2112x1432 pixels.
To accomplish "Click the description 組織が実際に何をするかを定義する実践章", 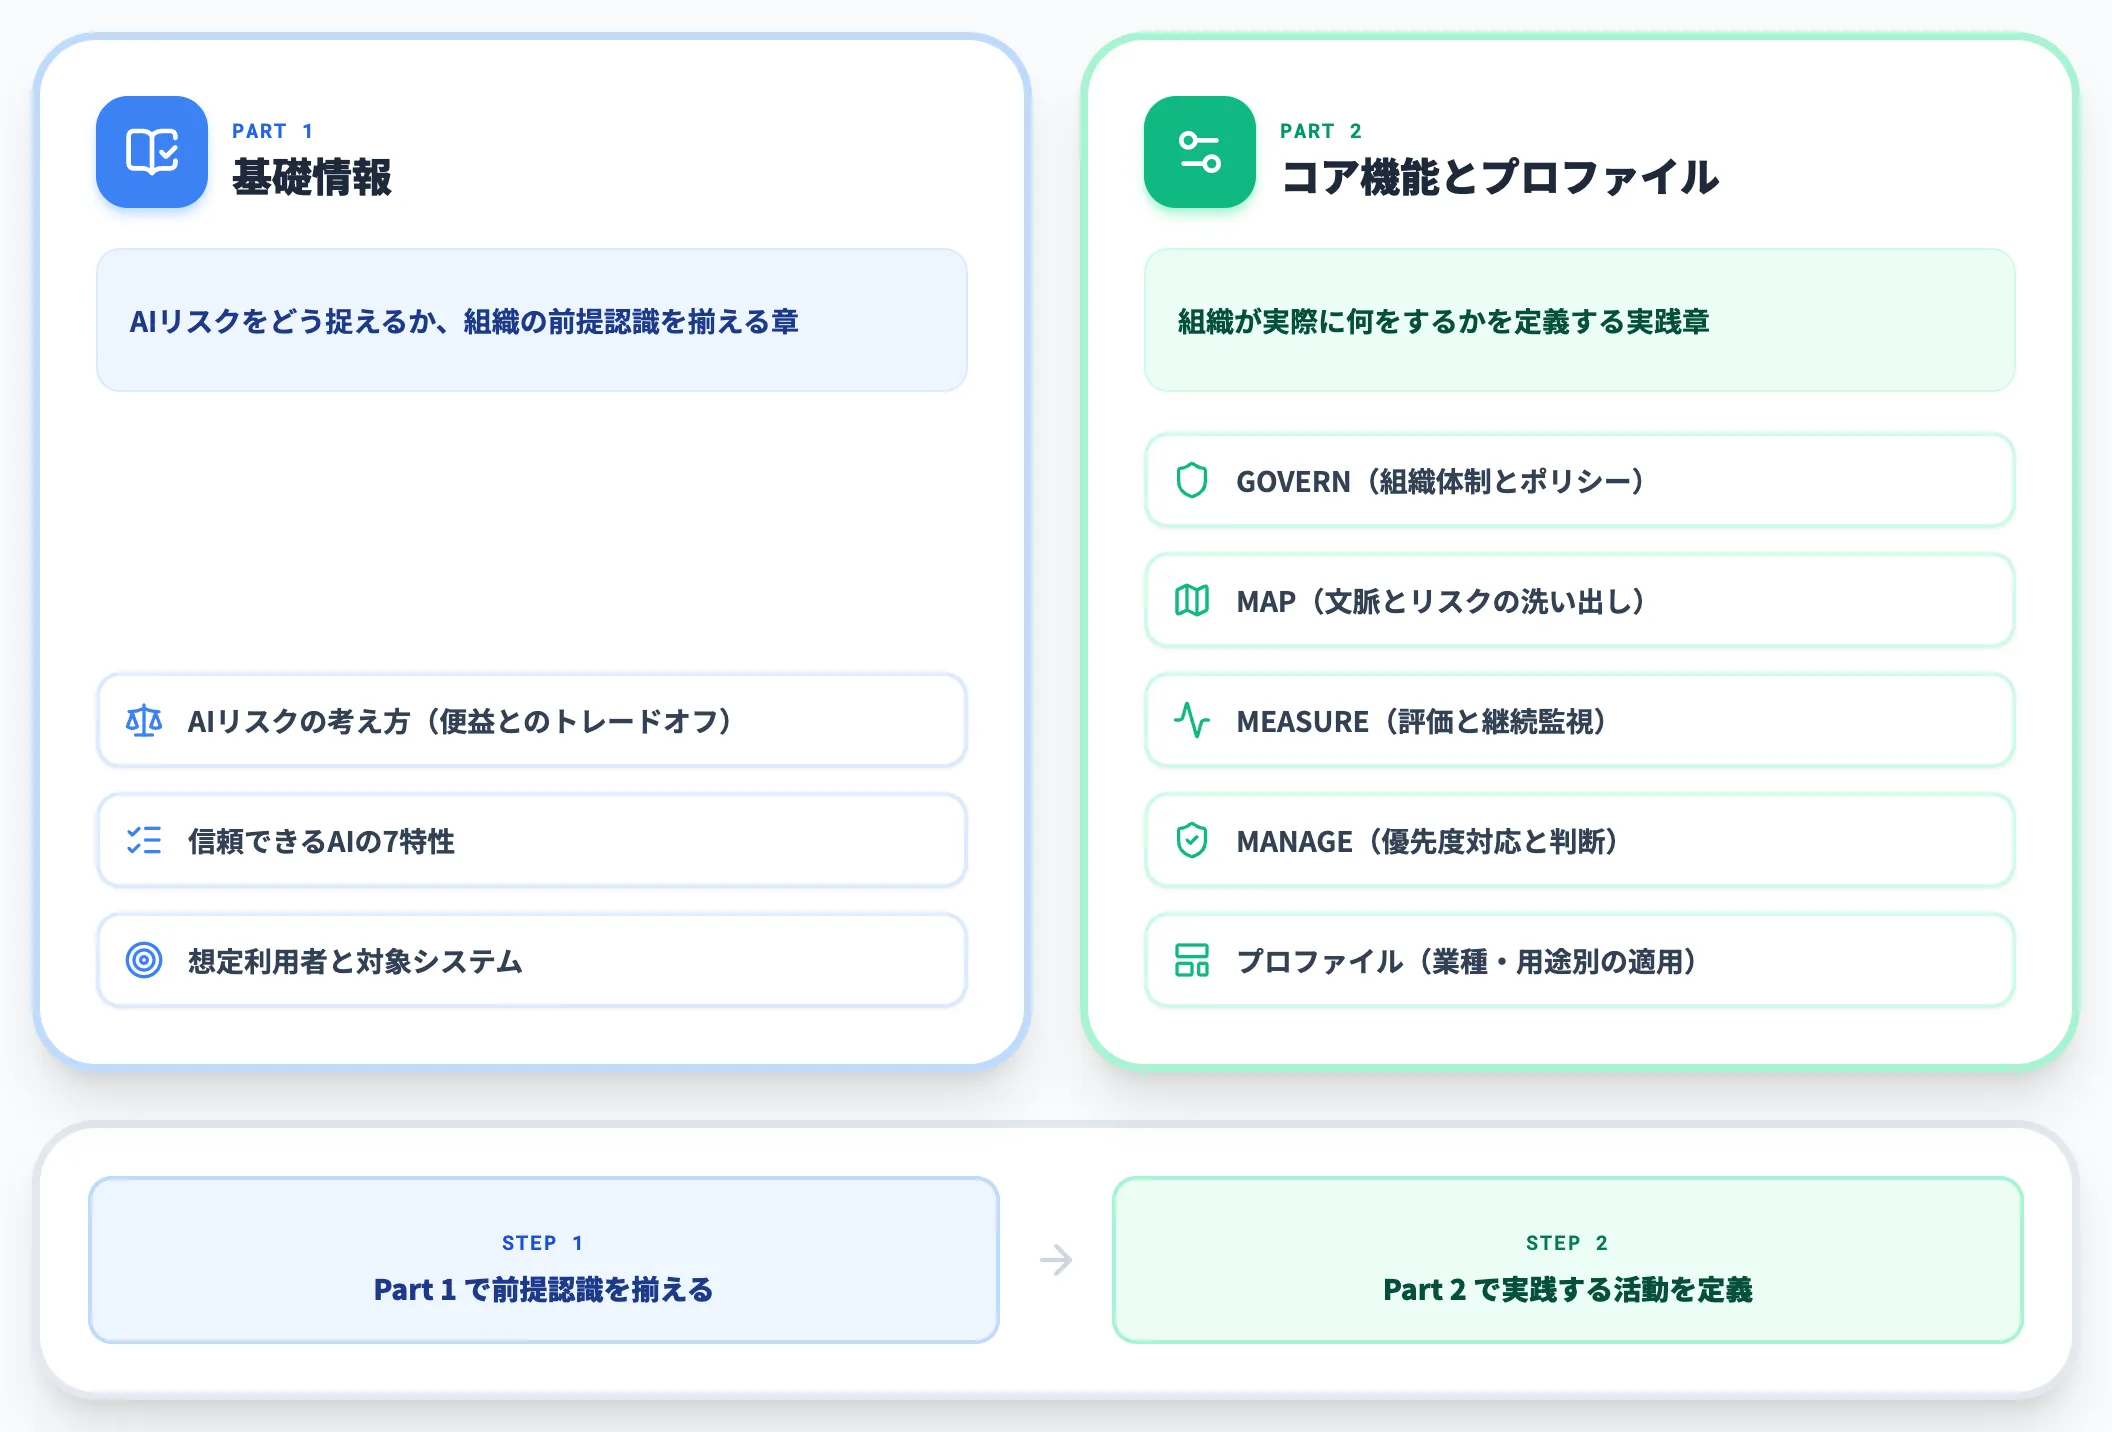I will tap(1444, 322).
